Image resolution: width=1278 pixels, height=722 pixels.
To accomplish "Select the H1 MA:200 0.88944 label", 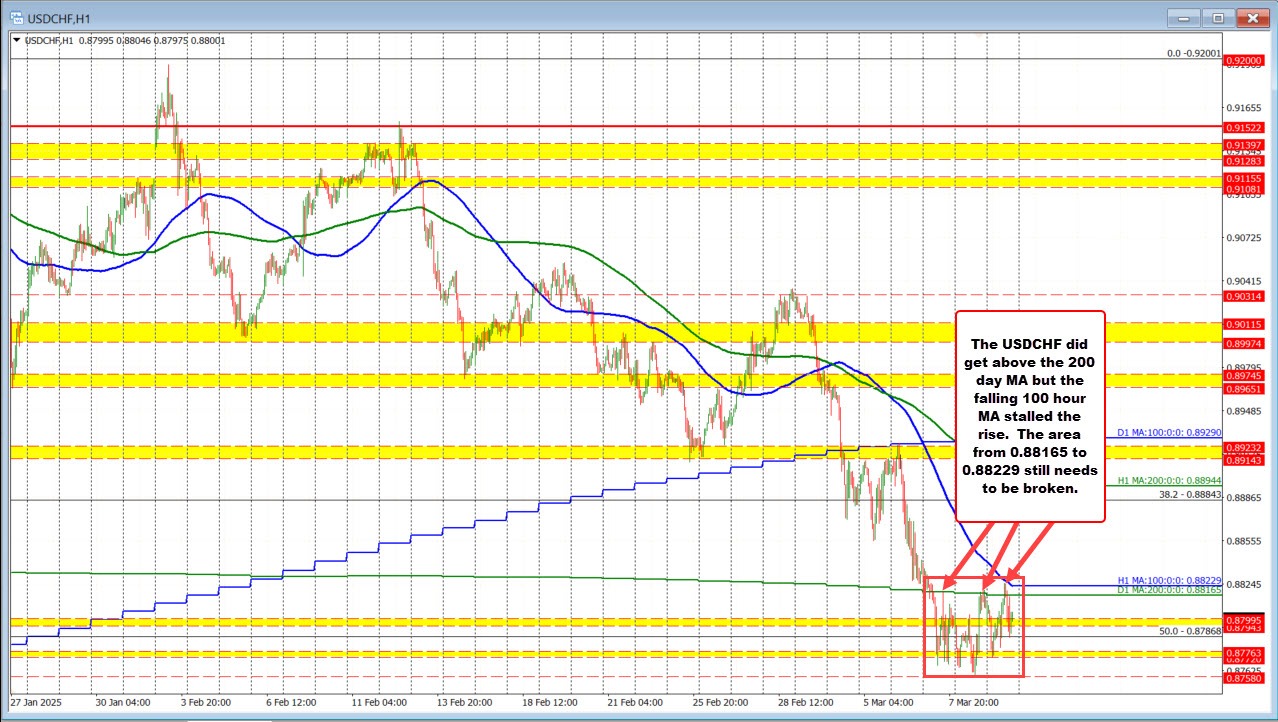I will (1167, 481).
